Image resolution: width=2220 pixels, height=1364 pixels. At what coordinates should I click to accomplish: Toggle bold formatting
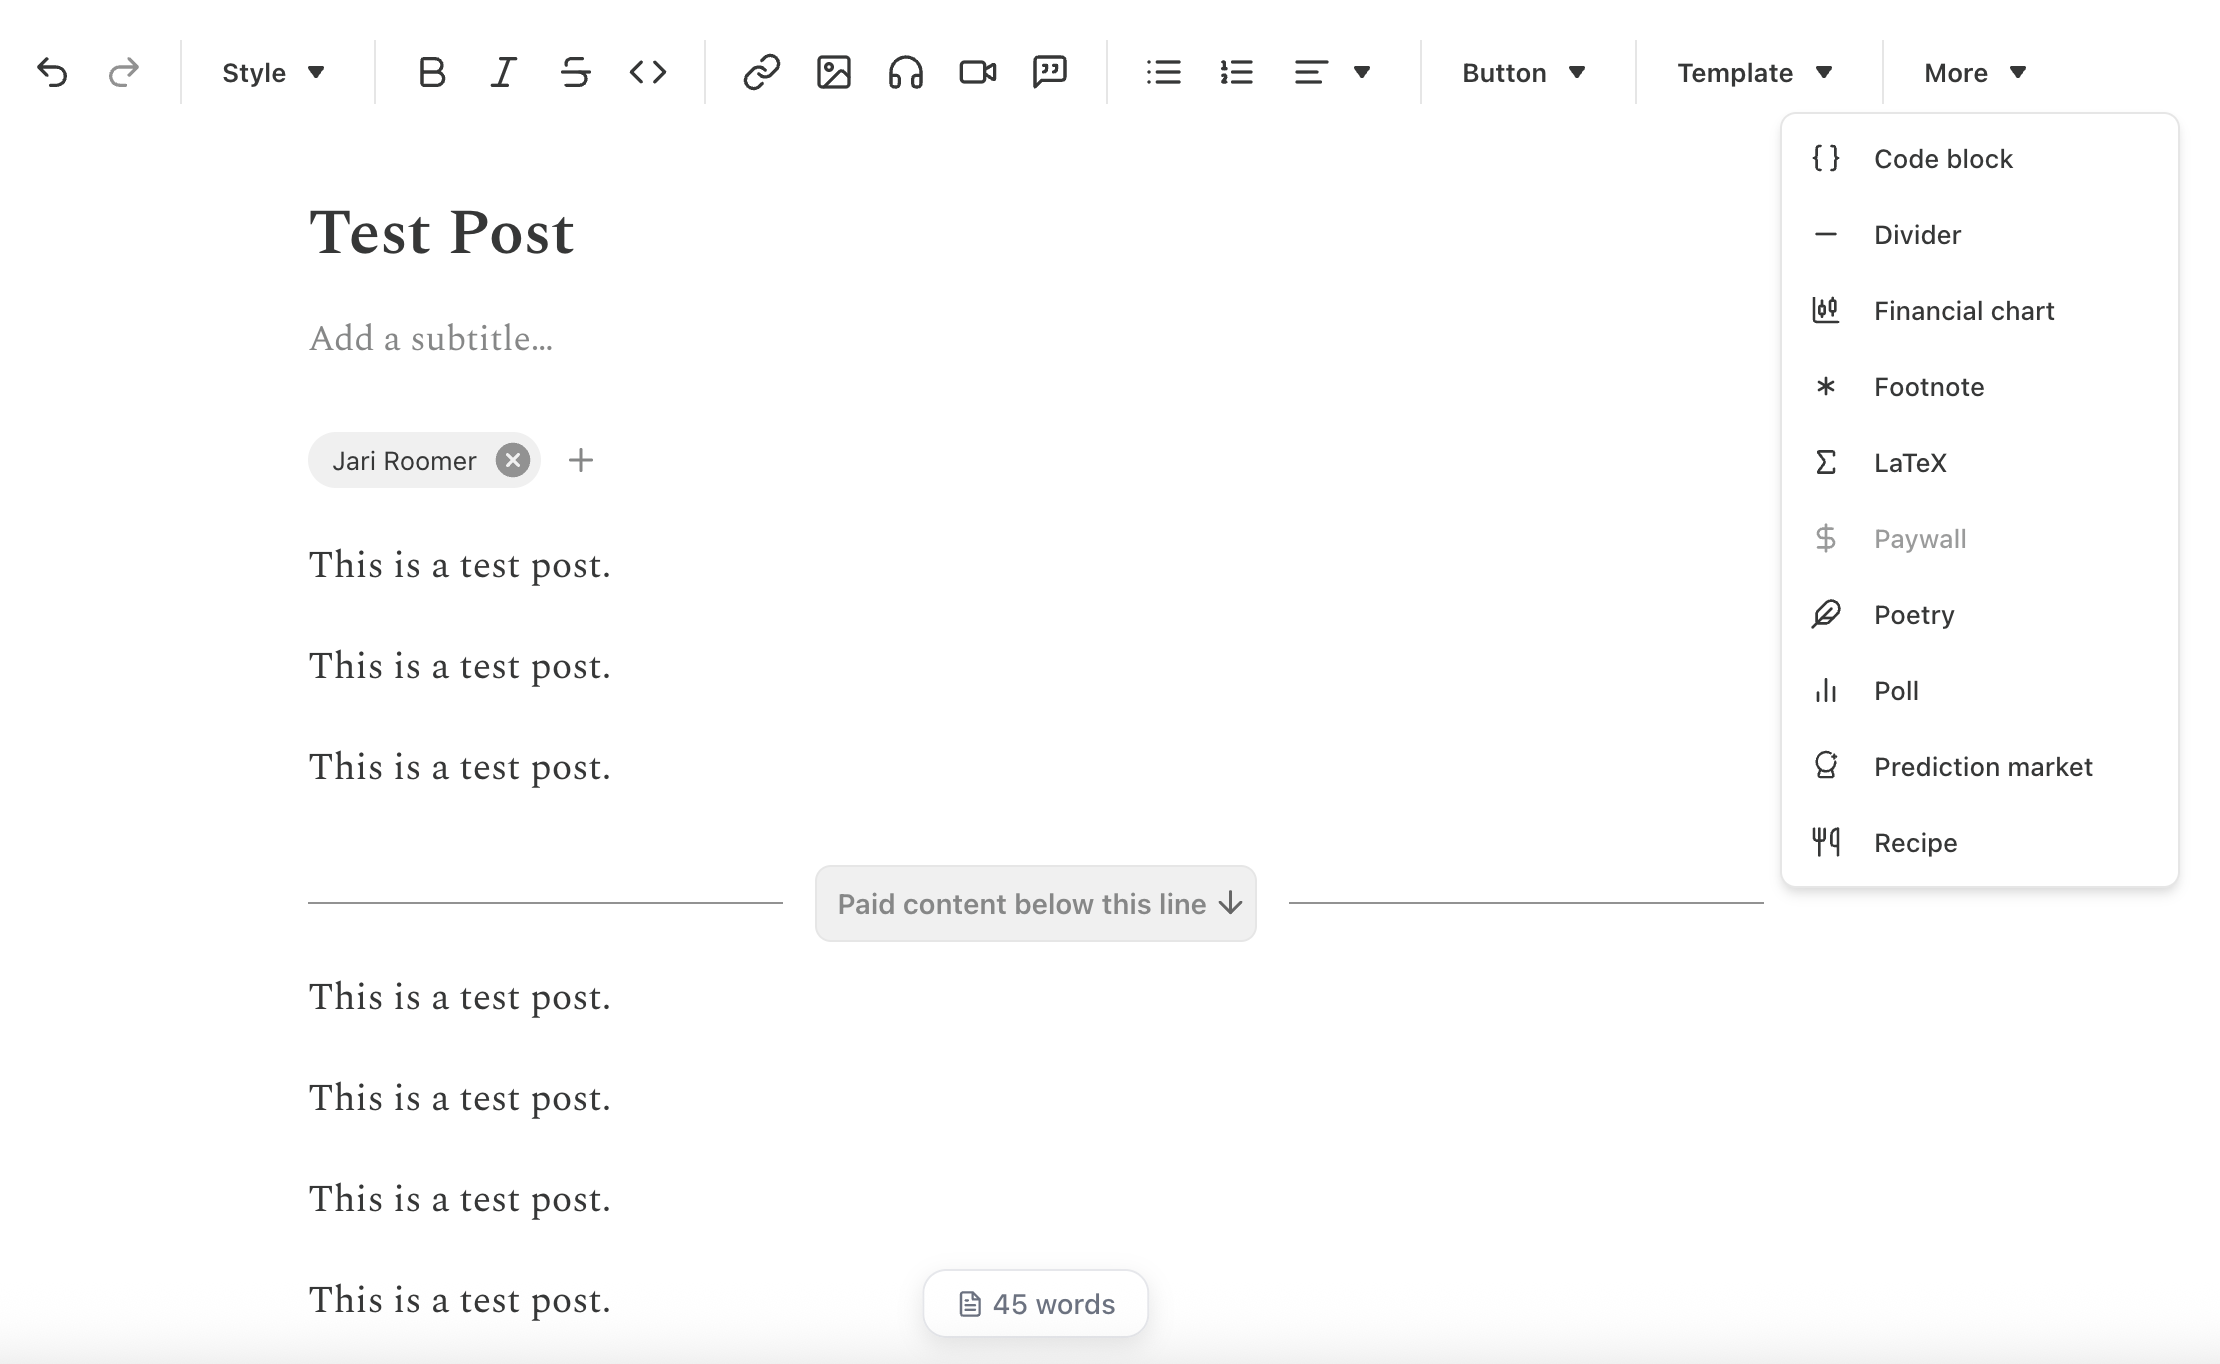pyautogui.click(x=432, y=72)
